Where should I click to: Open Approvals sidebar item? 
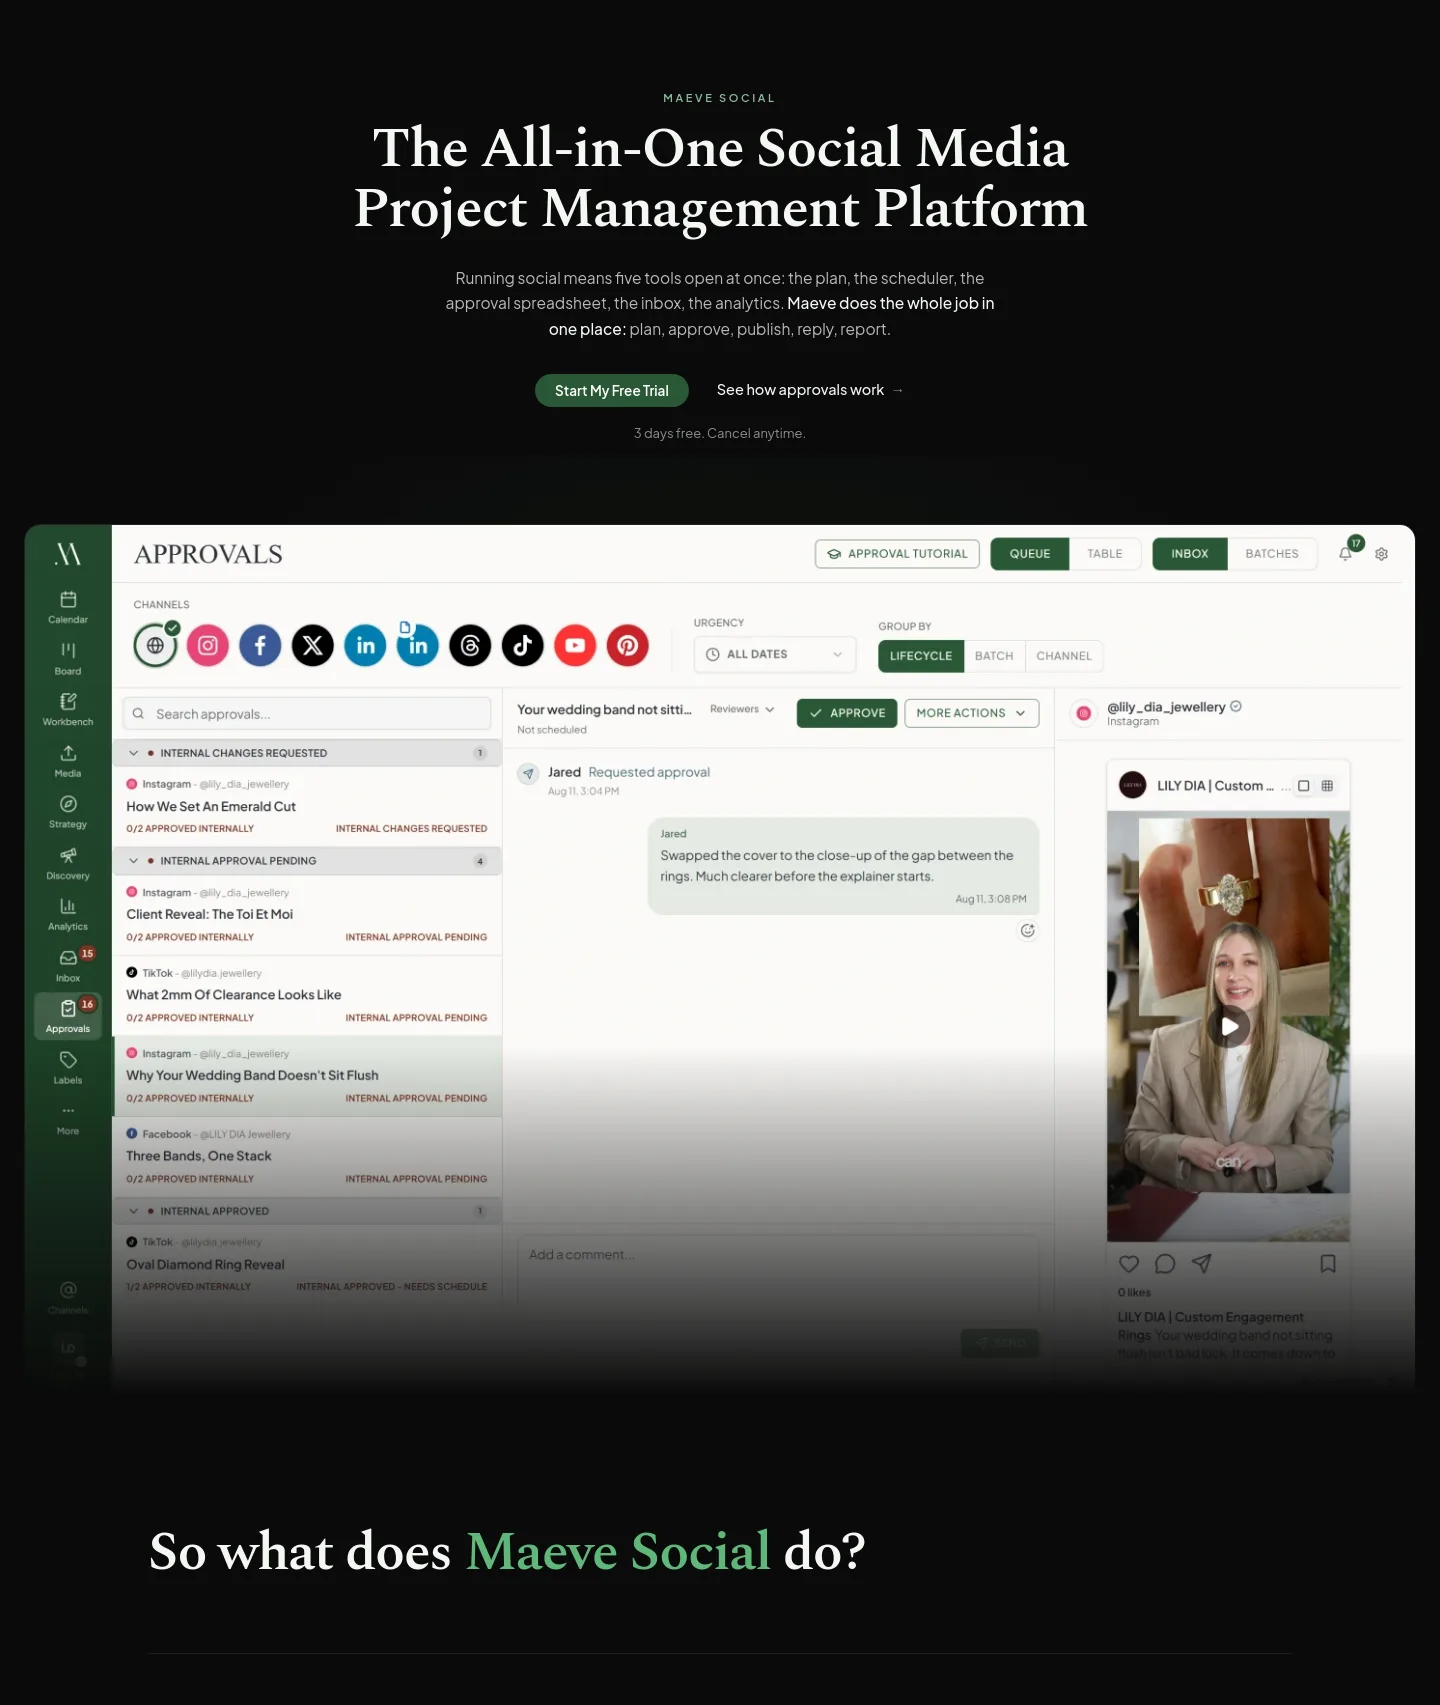point(68,1016)
